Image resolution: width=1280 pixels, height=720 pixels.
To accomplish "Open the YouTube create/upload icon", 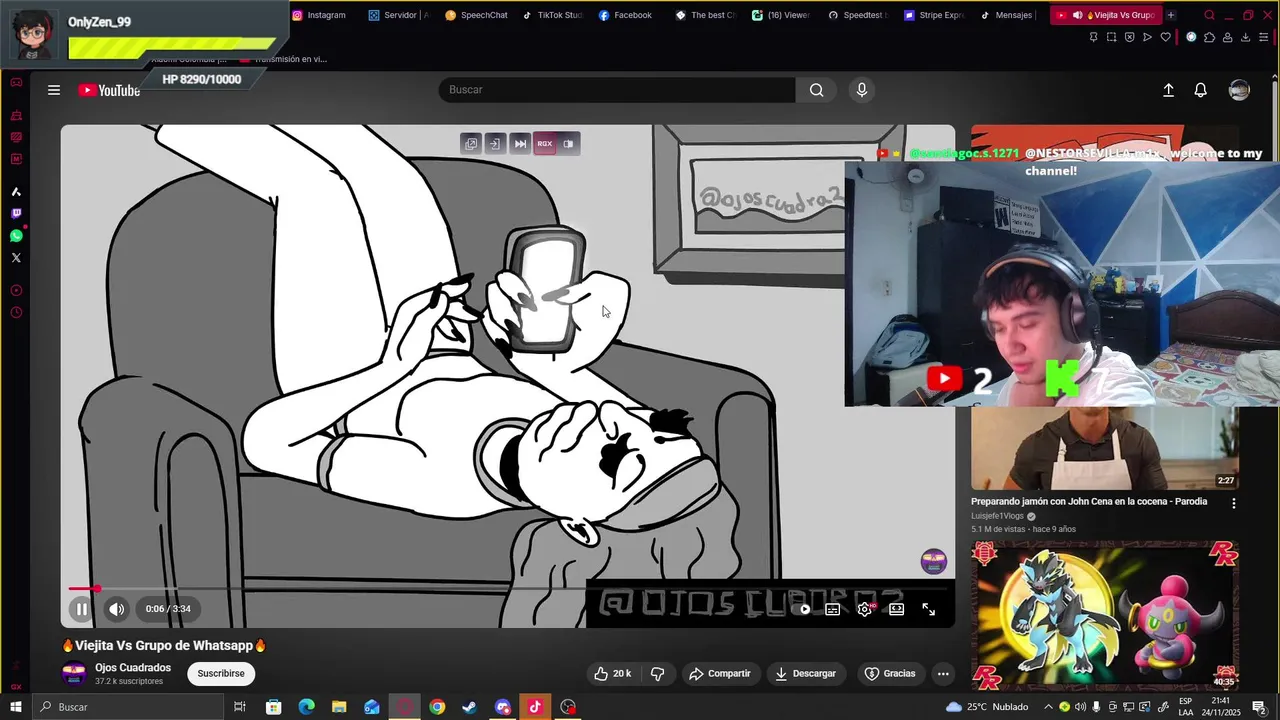I will pos(1168,90).
